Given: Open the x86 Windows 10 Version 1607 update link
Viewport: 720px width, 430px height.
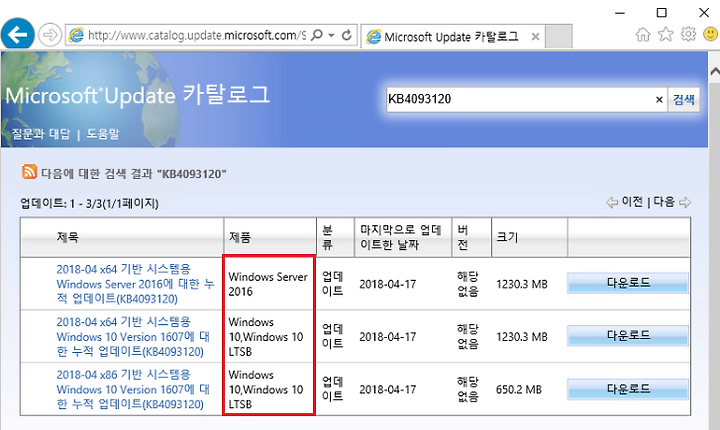Looking at the screenshot, I should coord(133,390).
